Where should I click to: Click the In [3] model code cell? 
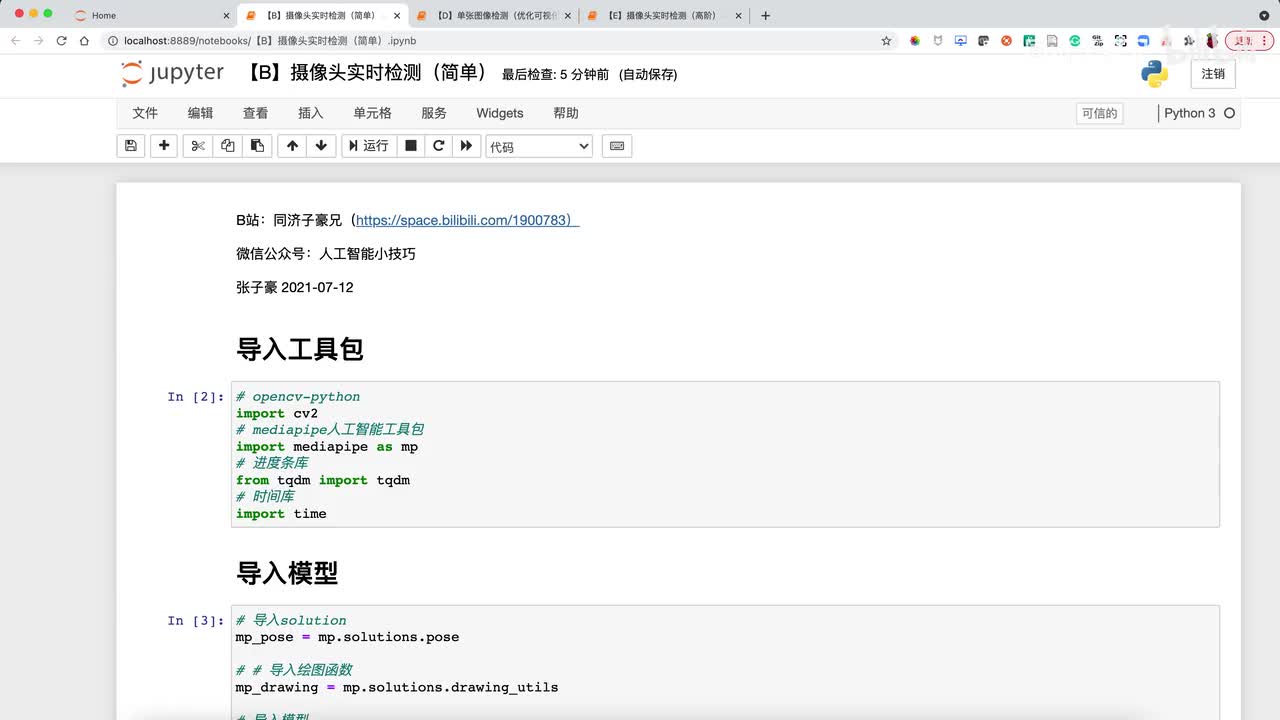coord(725,662)
